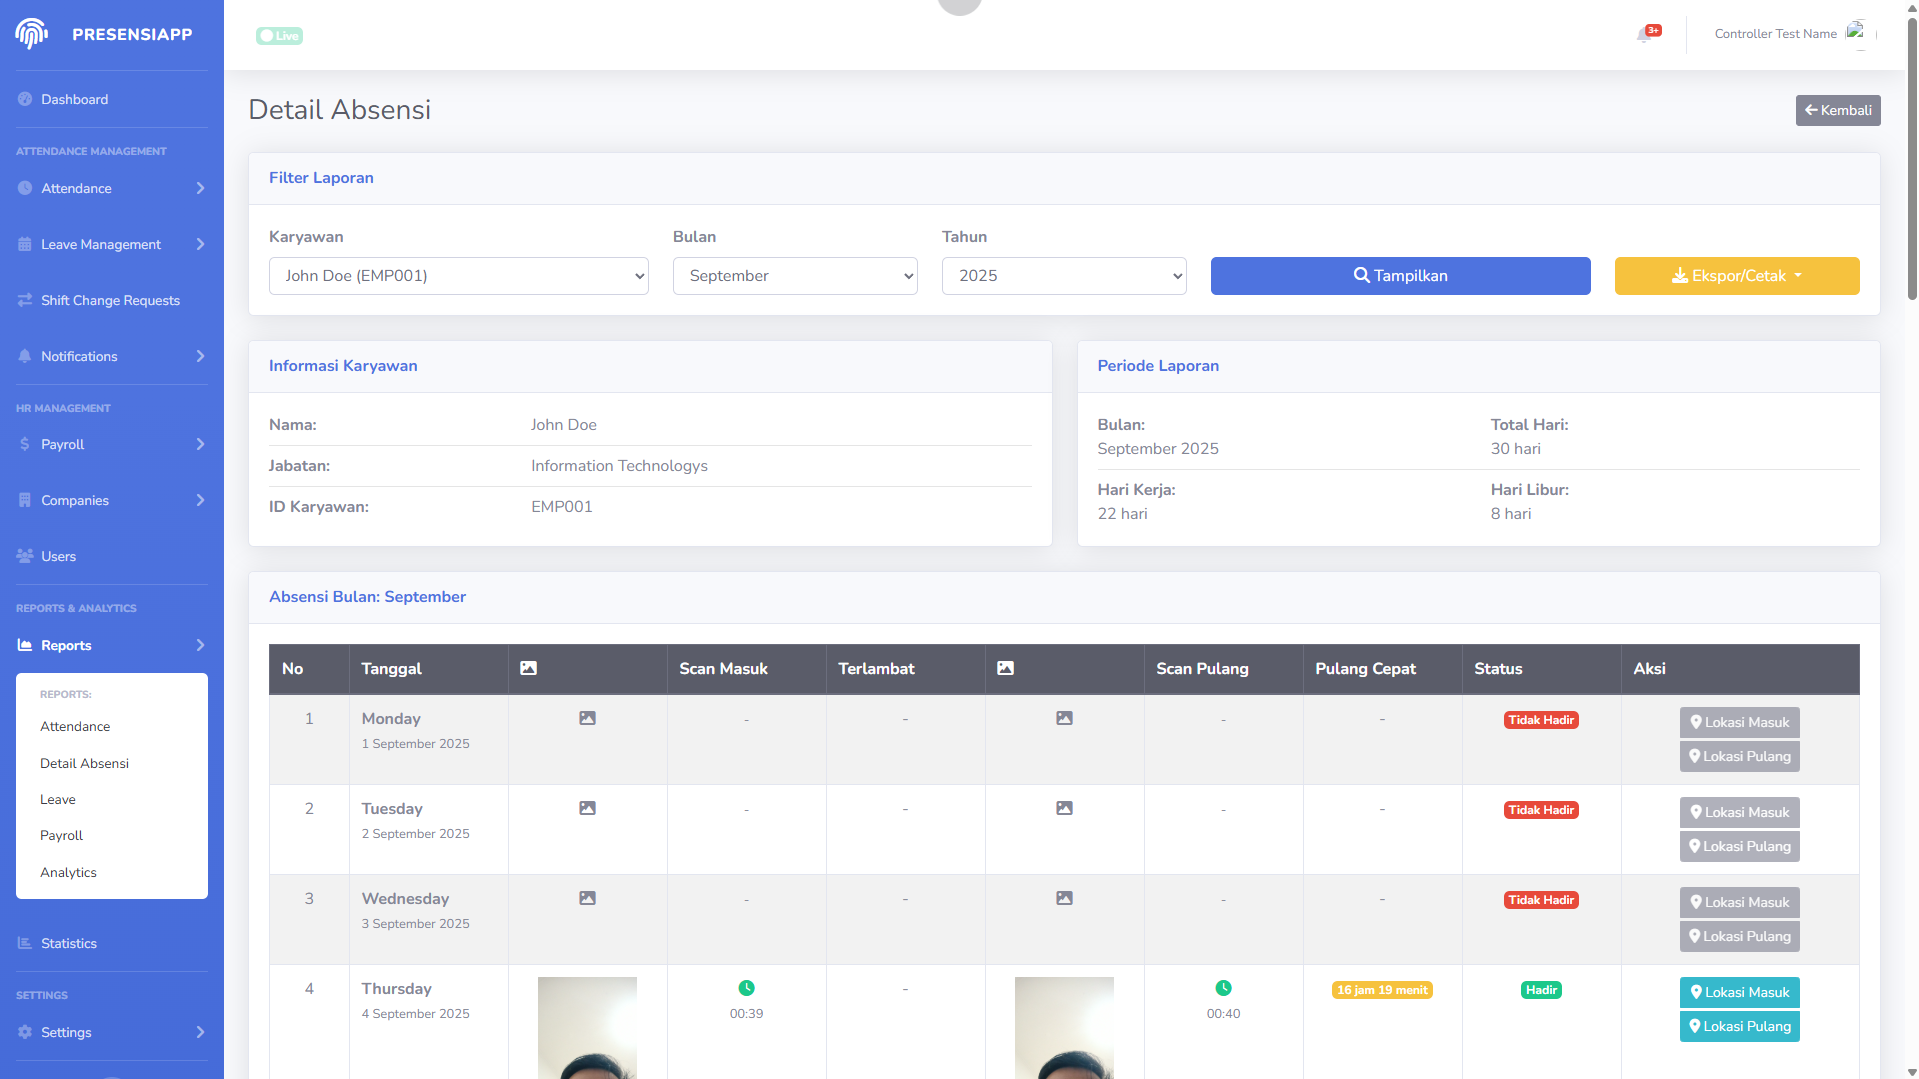Viewport: 1919px width, 1079px height.
Task: Click Lokasi Masuk for Wednesday 3 September
Action: click(x=1740, y=902)
